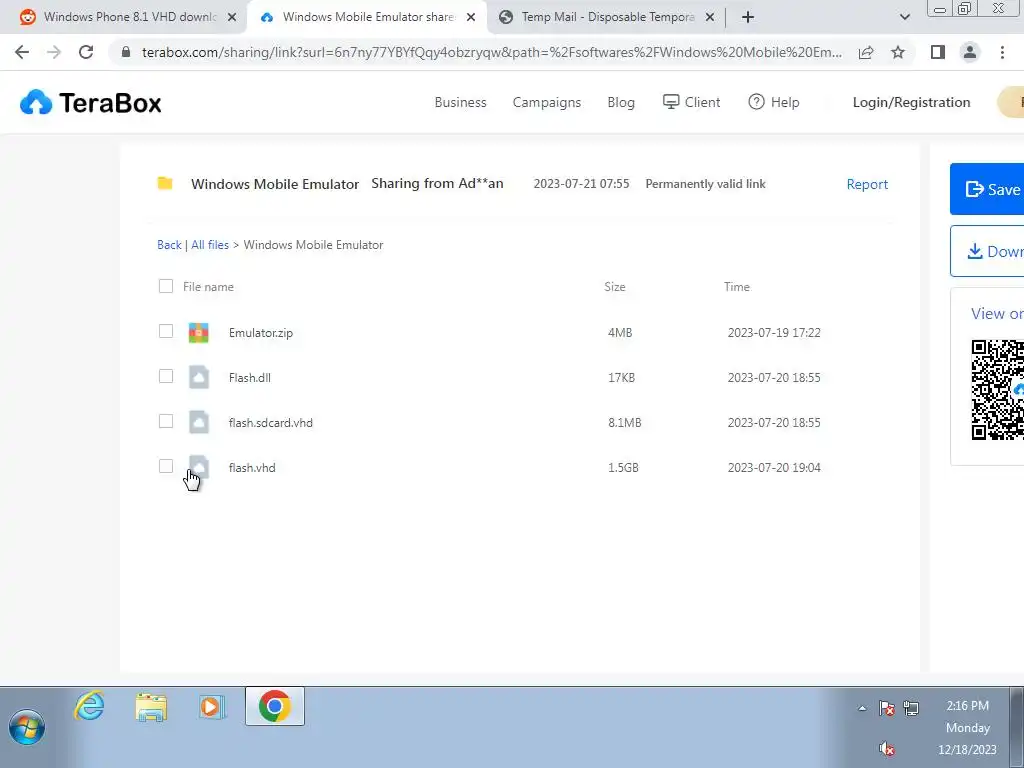Click the terabox.com address bar URL
The height and width of the screenshot is (768, 1024).
tap(491, 52)
